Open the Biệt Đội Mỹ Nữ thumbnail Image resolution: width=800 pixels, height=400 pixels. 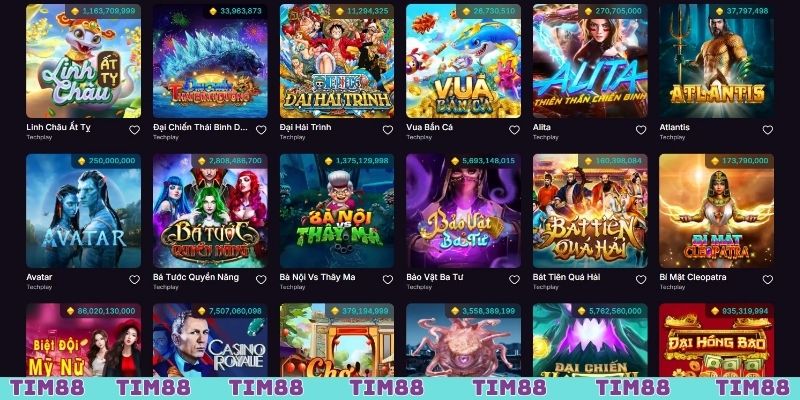point(84,340)
